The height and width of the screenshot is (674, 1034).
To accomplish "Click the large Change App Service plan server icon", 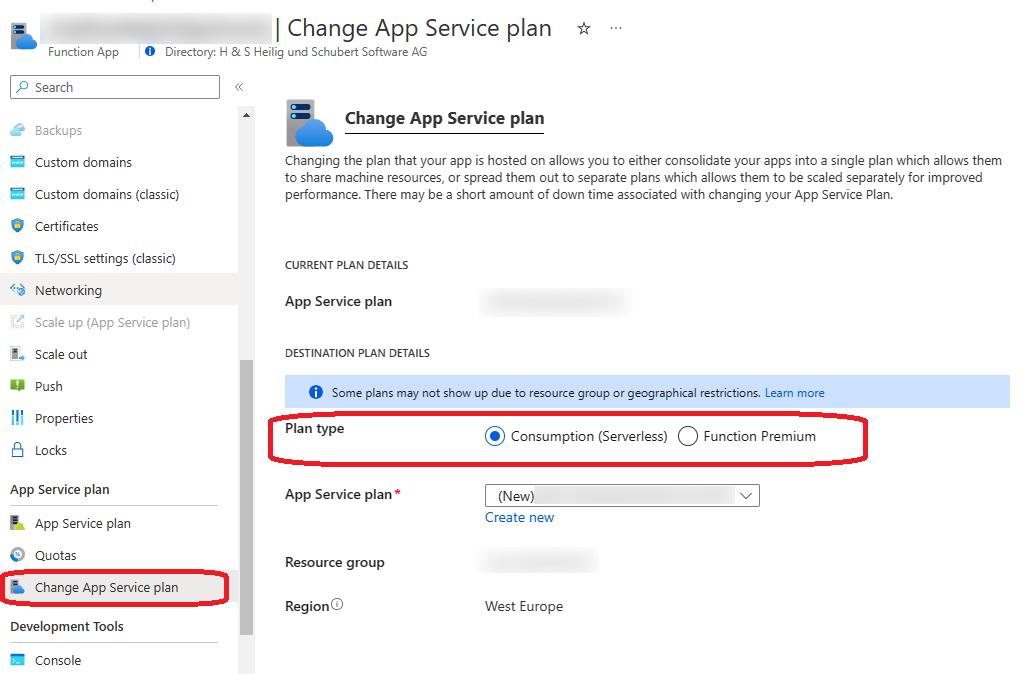I will click(309, 123).
